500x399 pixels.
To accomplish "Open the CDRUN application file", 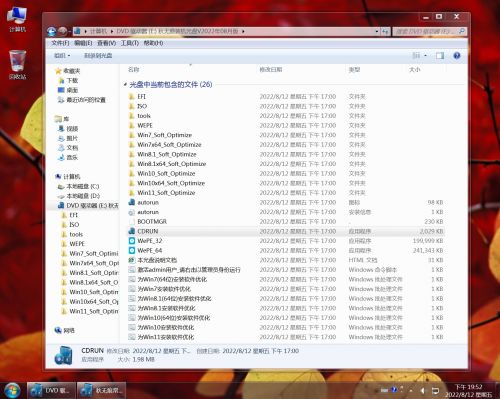I will pos(148,231).
